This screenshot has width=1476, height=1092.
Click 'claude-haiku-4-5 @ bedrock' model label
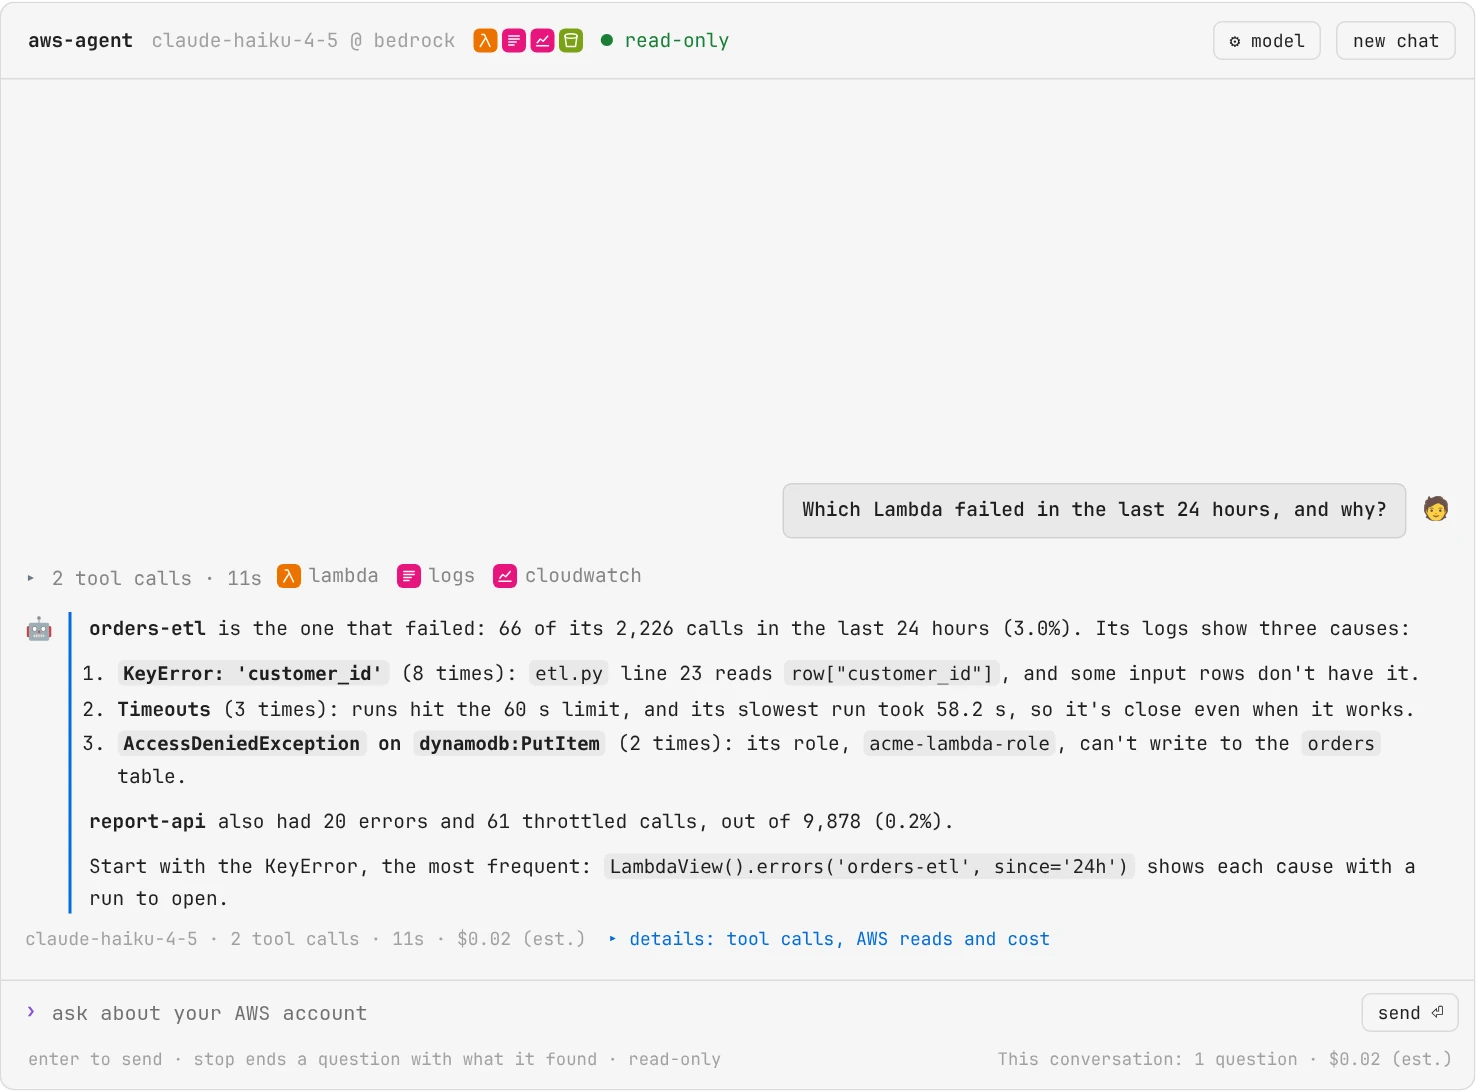click(x=303, y=41)
